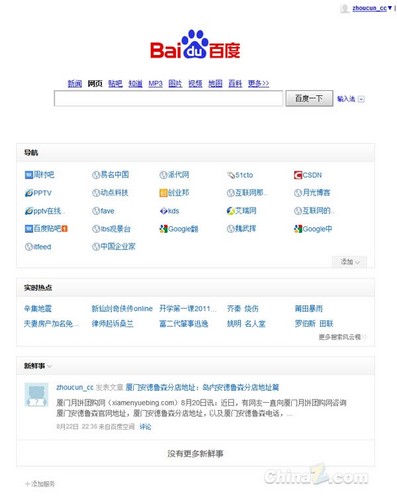Focus the Baidu search input box
The height and width of the screenshot is (500, 397).
[168, 98]
